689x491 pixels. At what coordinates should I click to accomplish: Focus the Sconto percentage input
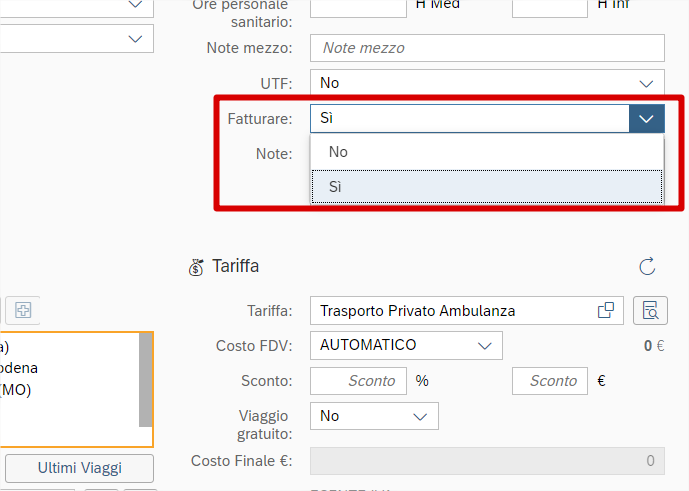[359, 381]
